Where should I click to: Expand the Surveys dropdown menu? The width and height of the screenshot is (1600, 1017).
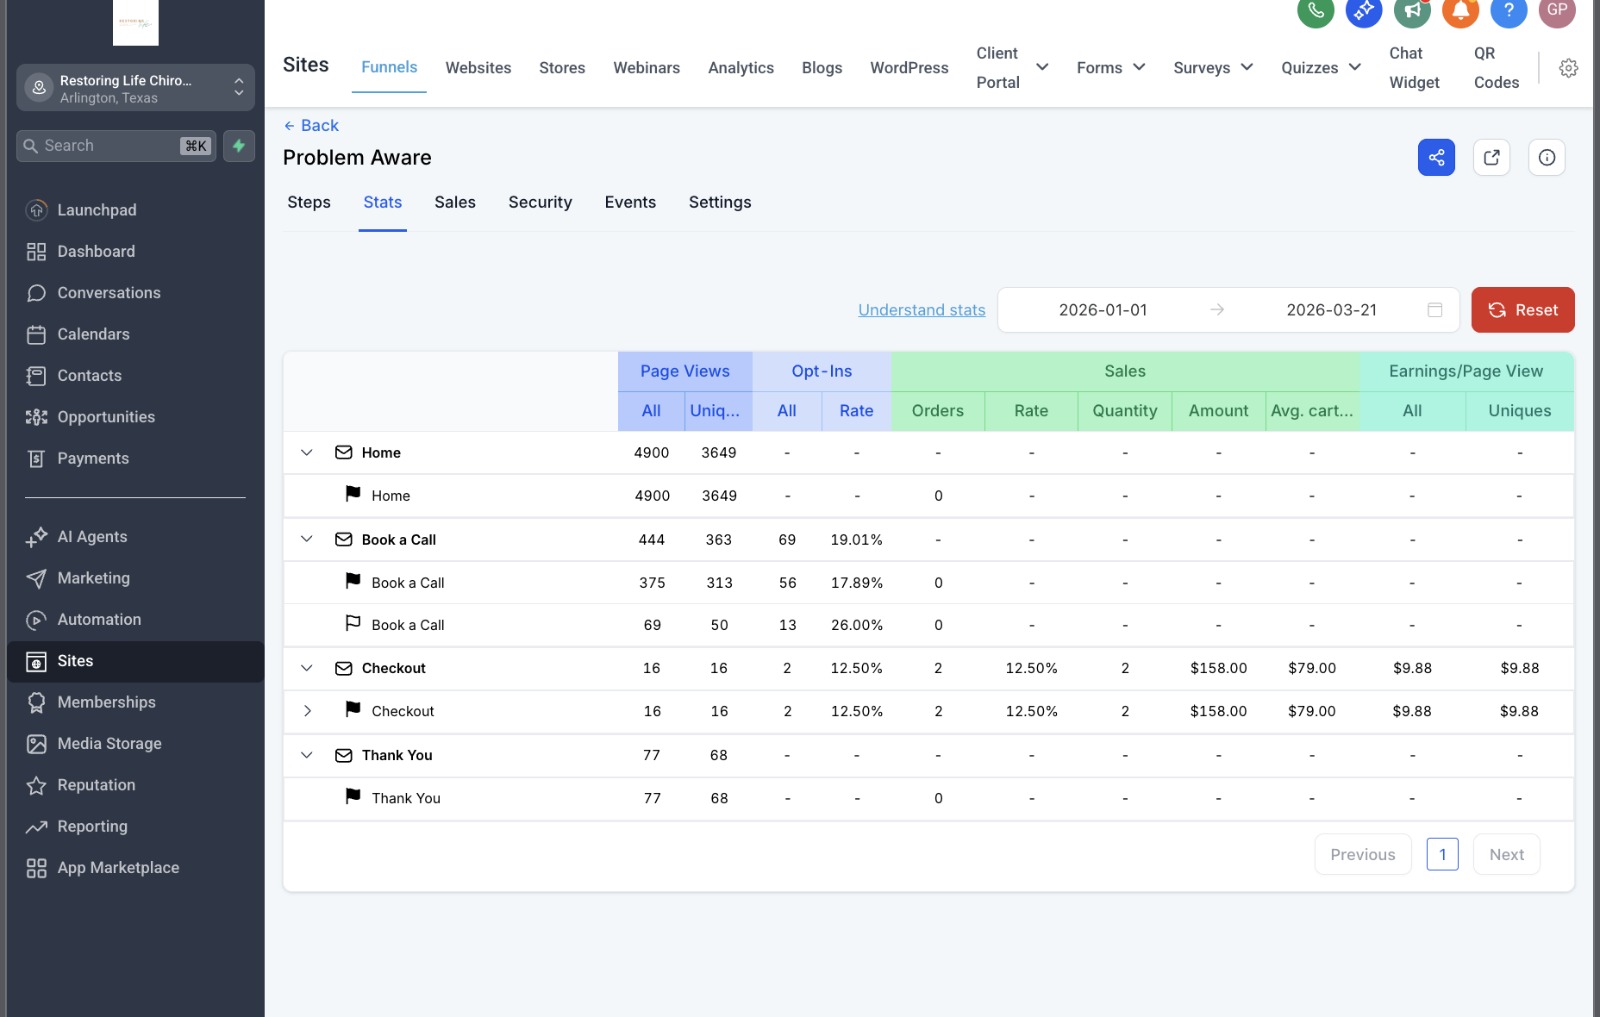(1213, 68)
